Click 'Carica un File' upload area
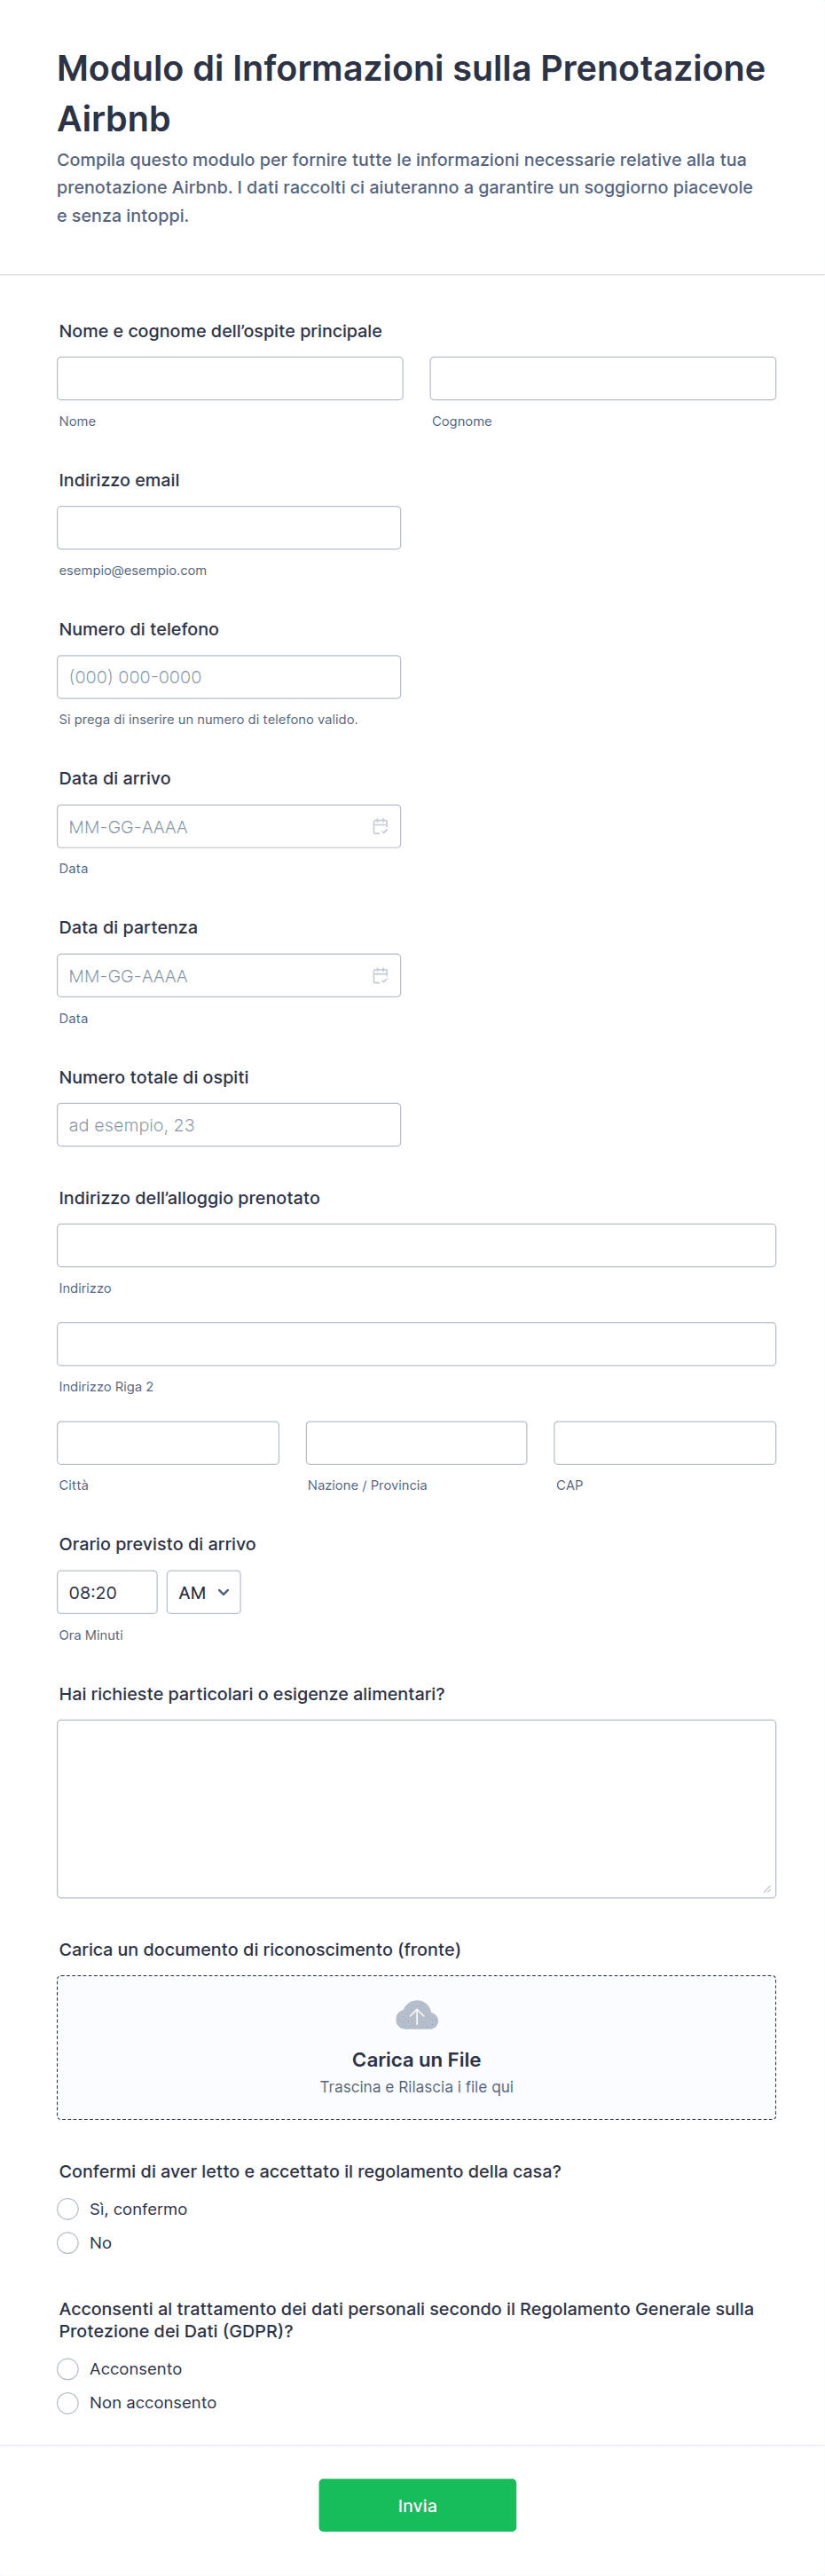 [416, 2059]
